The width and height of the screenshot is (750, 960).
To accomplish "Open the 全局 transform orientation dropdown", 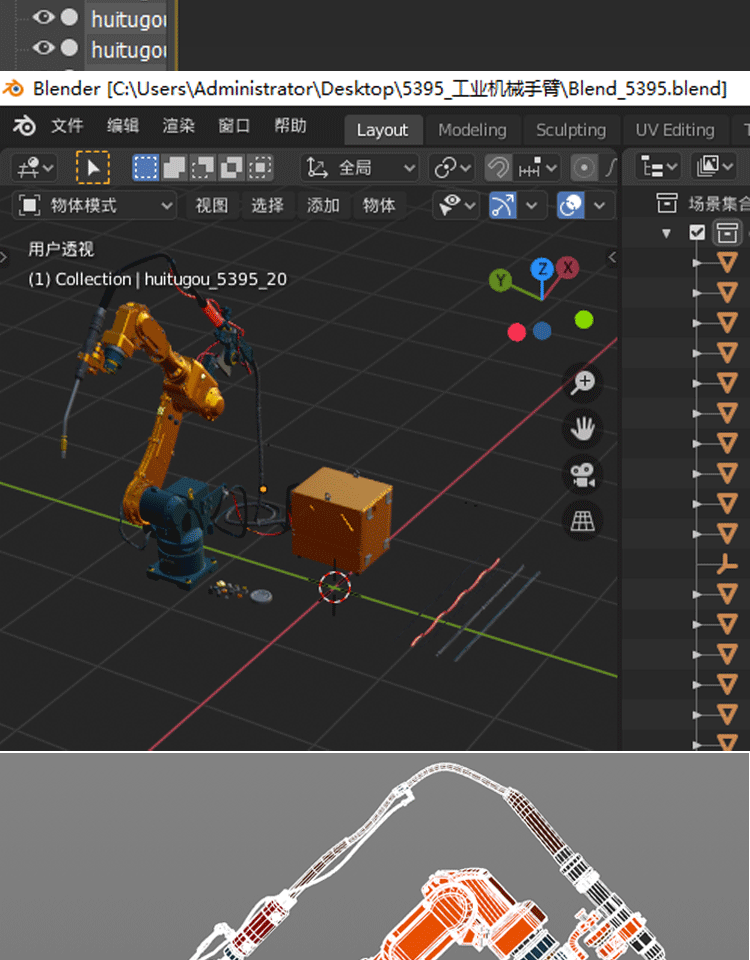I will [x=360, y=167].
